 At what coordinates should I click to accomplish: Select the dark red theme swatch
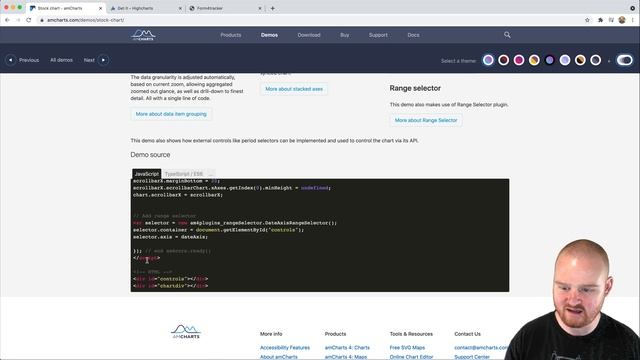point(504,60)
